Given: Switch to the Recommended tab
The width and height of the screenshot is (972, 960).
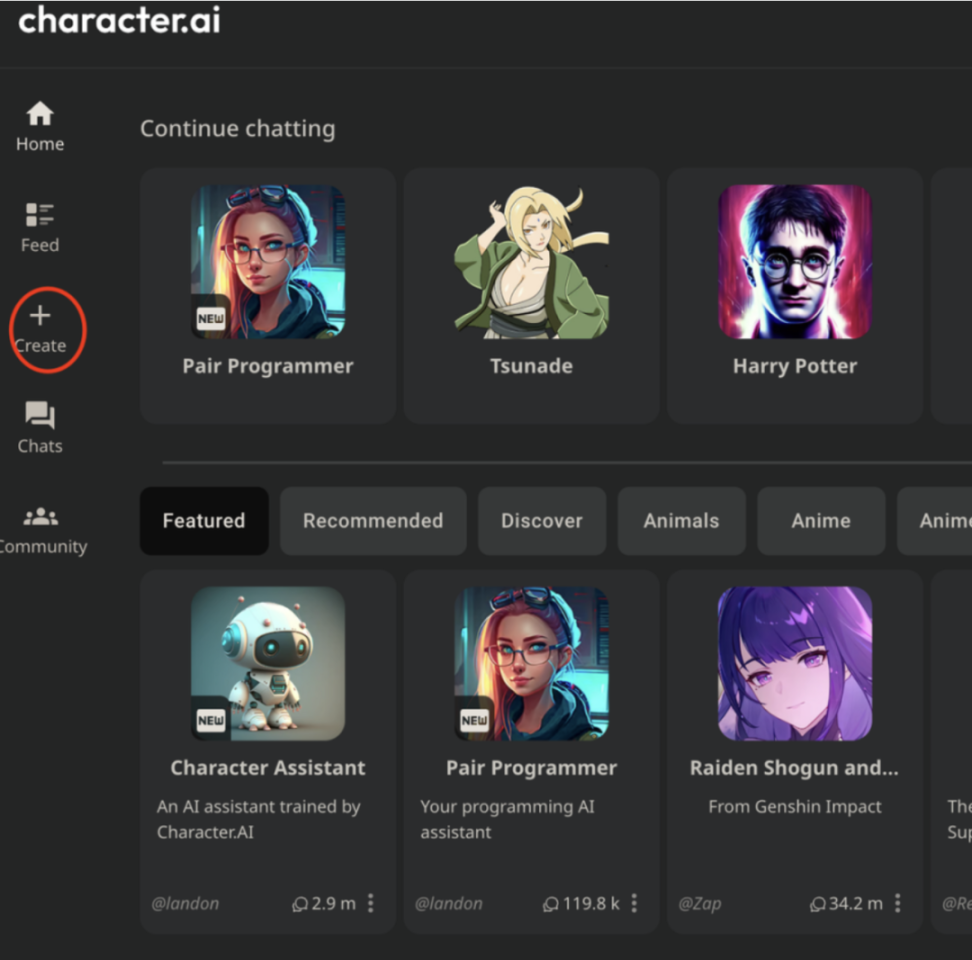Looking at the screenshot, I should coord(373,521).
